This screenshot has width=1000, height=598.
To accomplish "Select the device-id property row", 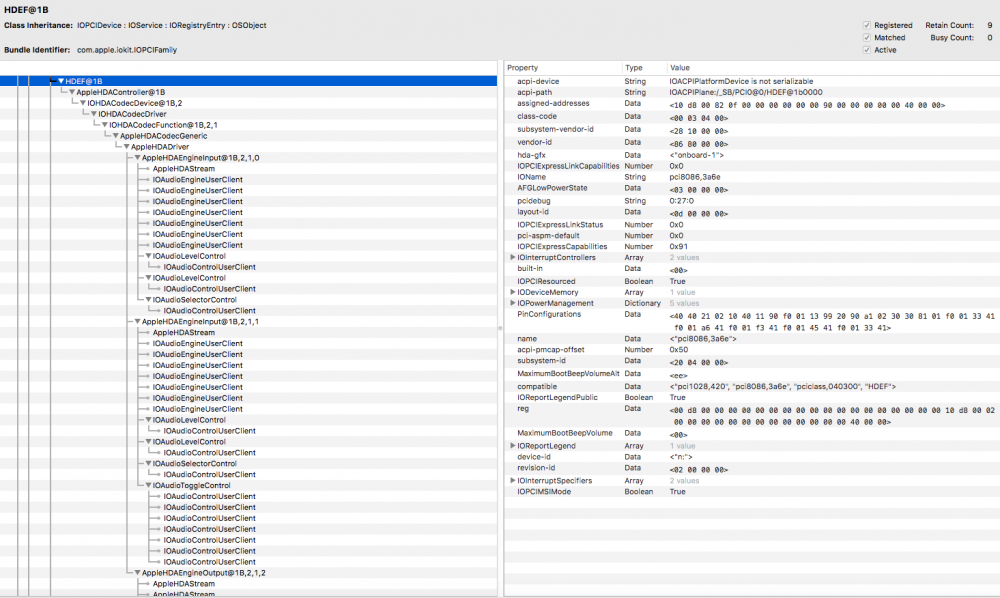I will [x=752, y=457].
